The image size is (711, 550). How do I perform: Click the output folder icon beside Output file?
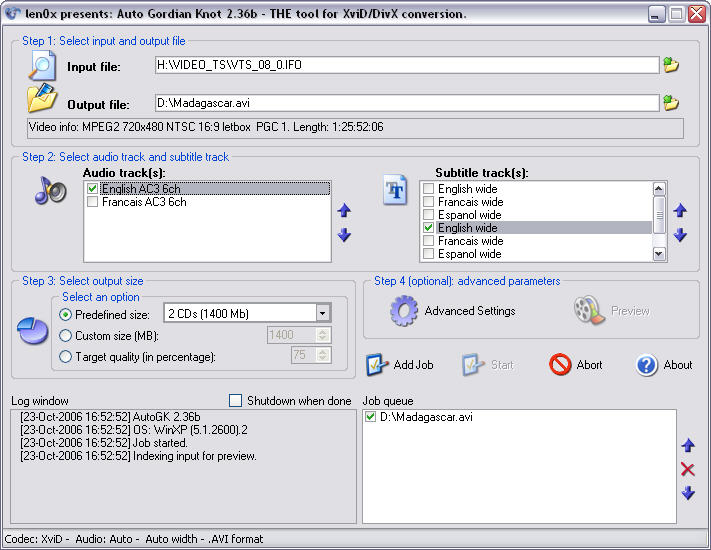[42, 97]
